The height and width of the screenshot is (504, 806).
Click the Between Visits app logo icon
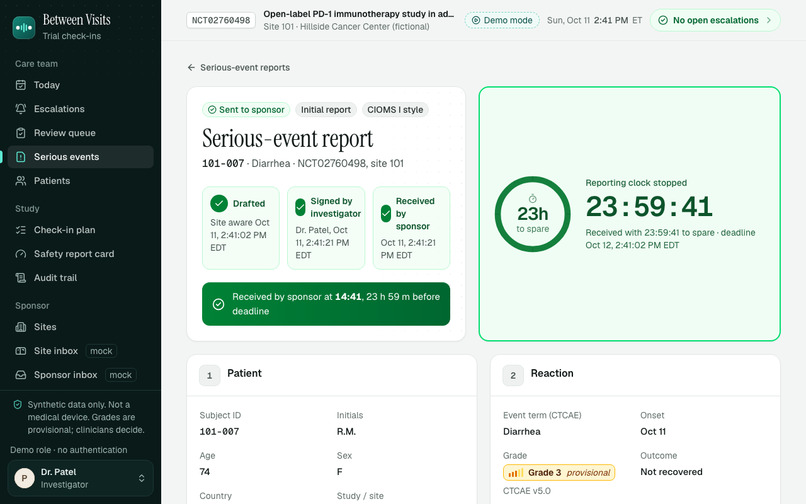[24, 27]
